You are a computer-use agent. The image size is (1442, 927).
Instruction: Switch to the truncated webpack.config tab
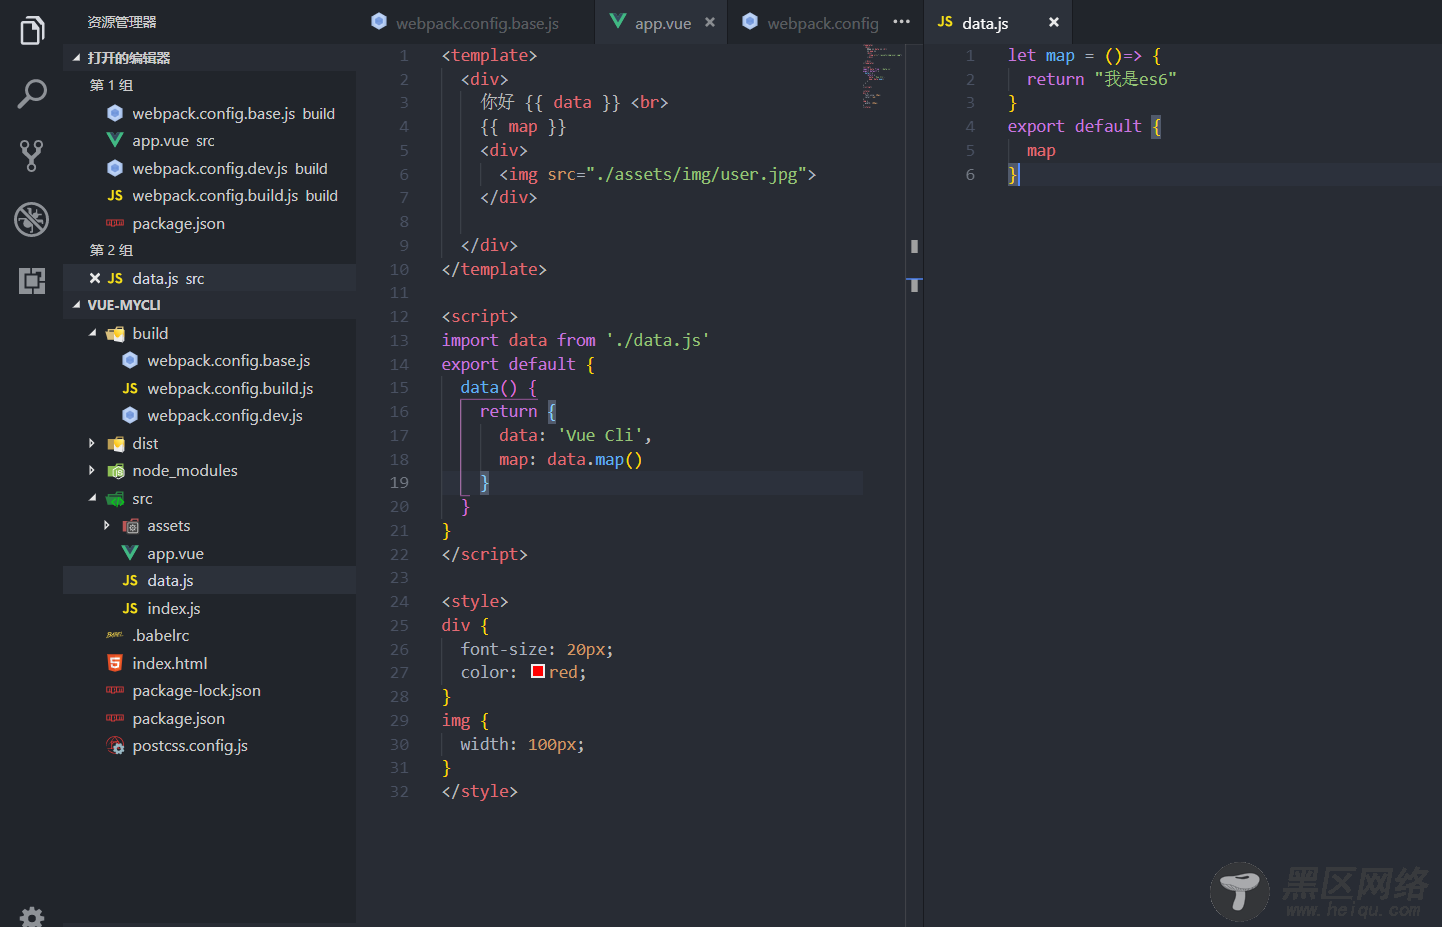click(x=811, y=22)
